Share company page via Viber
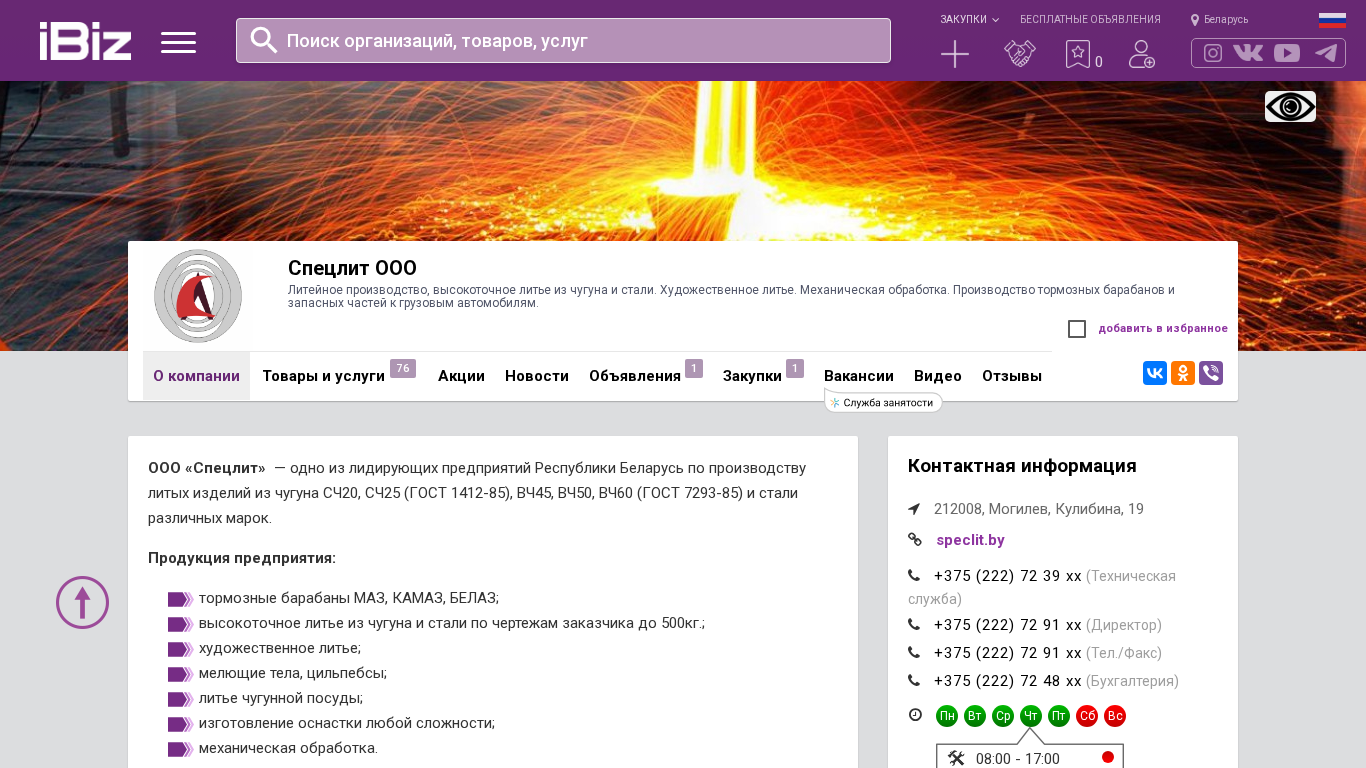 click(x=1211, y=373)
